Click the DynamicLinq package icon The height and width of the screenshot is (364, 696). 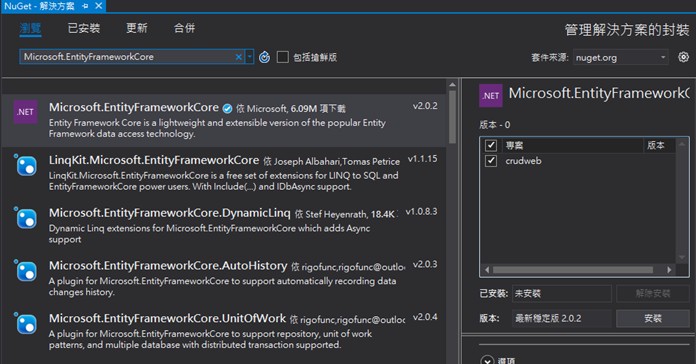point(26,218)
